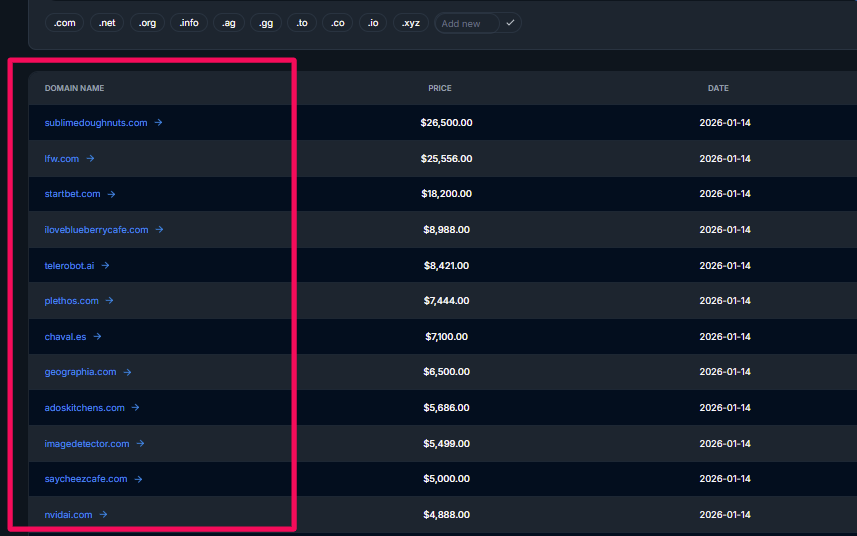Focus the Add new extension input field
857x536 pixels.
tap(467, 23)
